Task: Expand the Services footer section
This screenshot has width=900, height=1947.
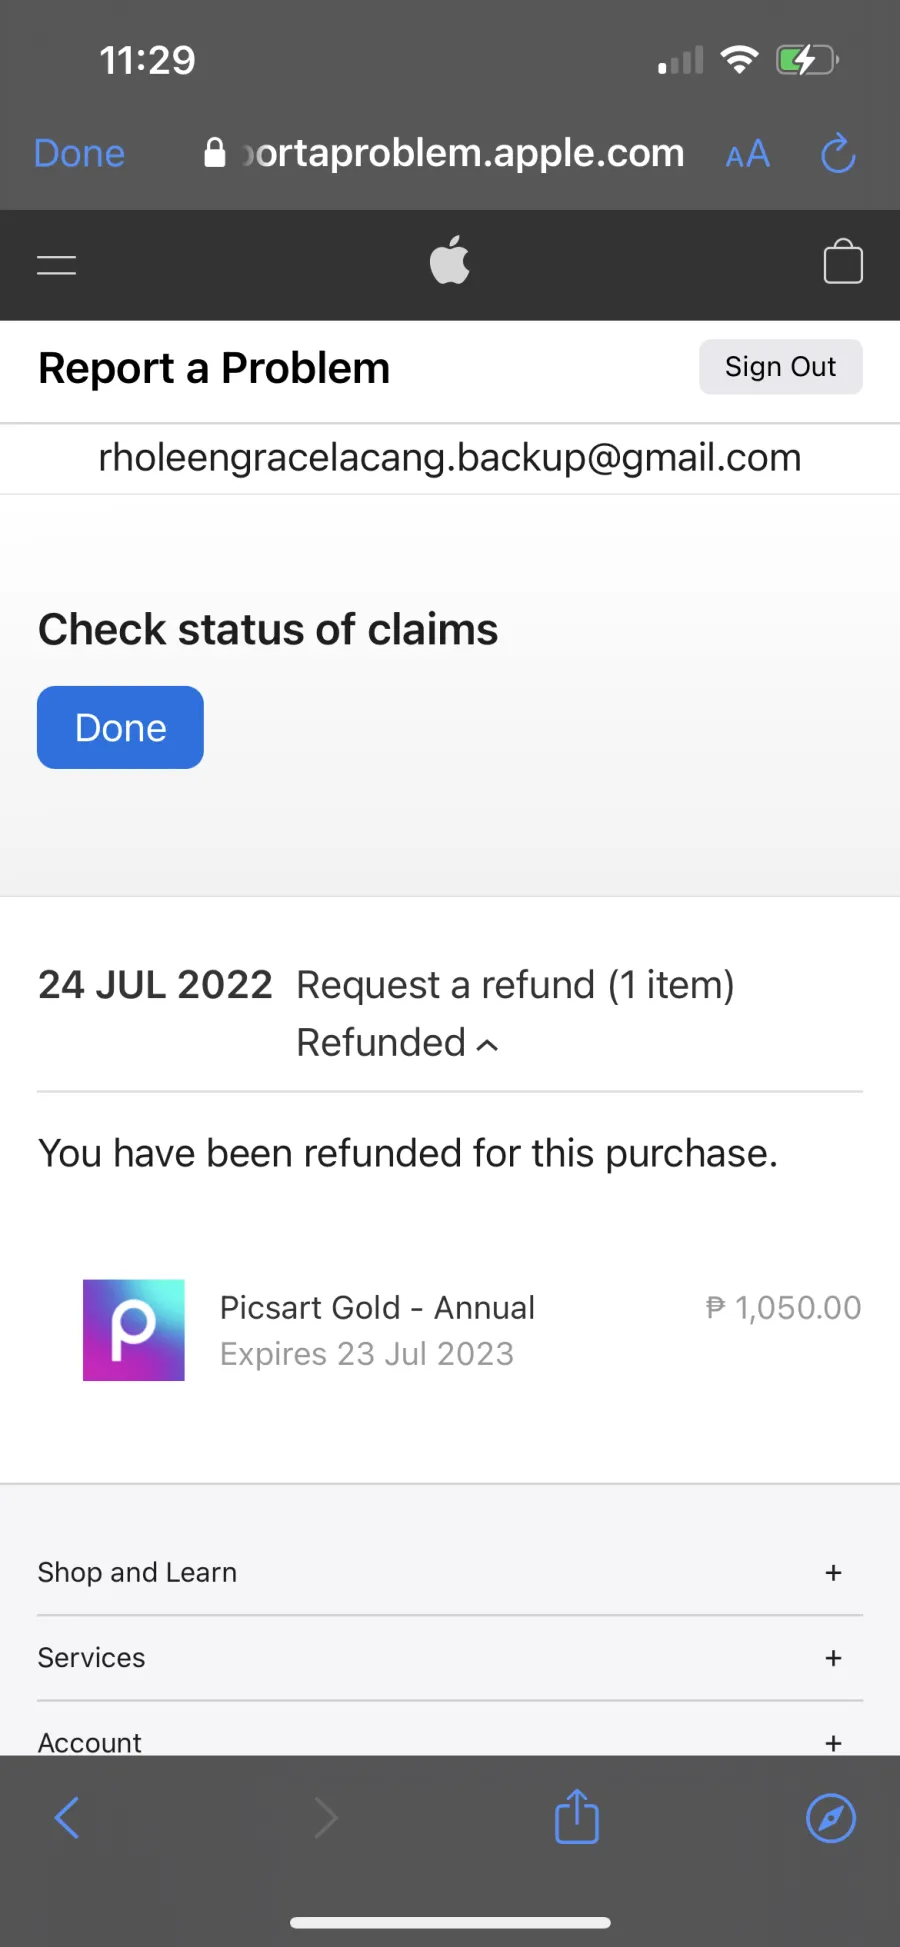Action: click(x=833, y=1658)
